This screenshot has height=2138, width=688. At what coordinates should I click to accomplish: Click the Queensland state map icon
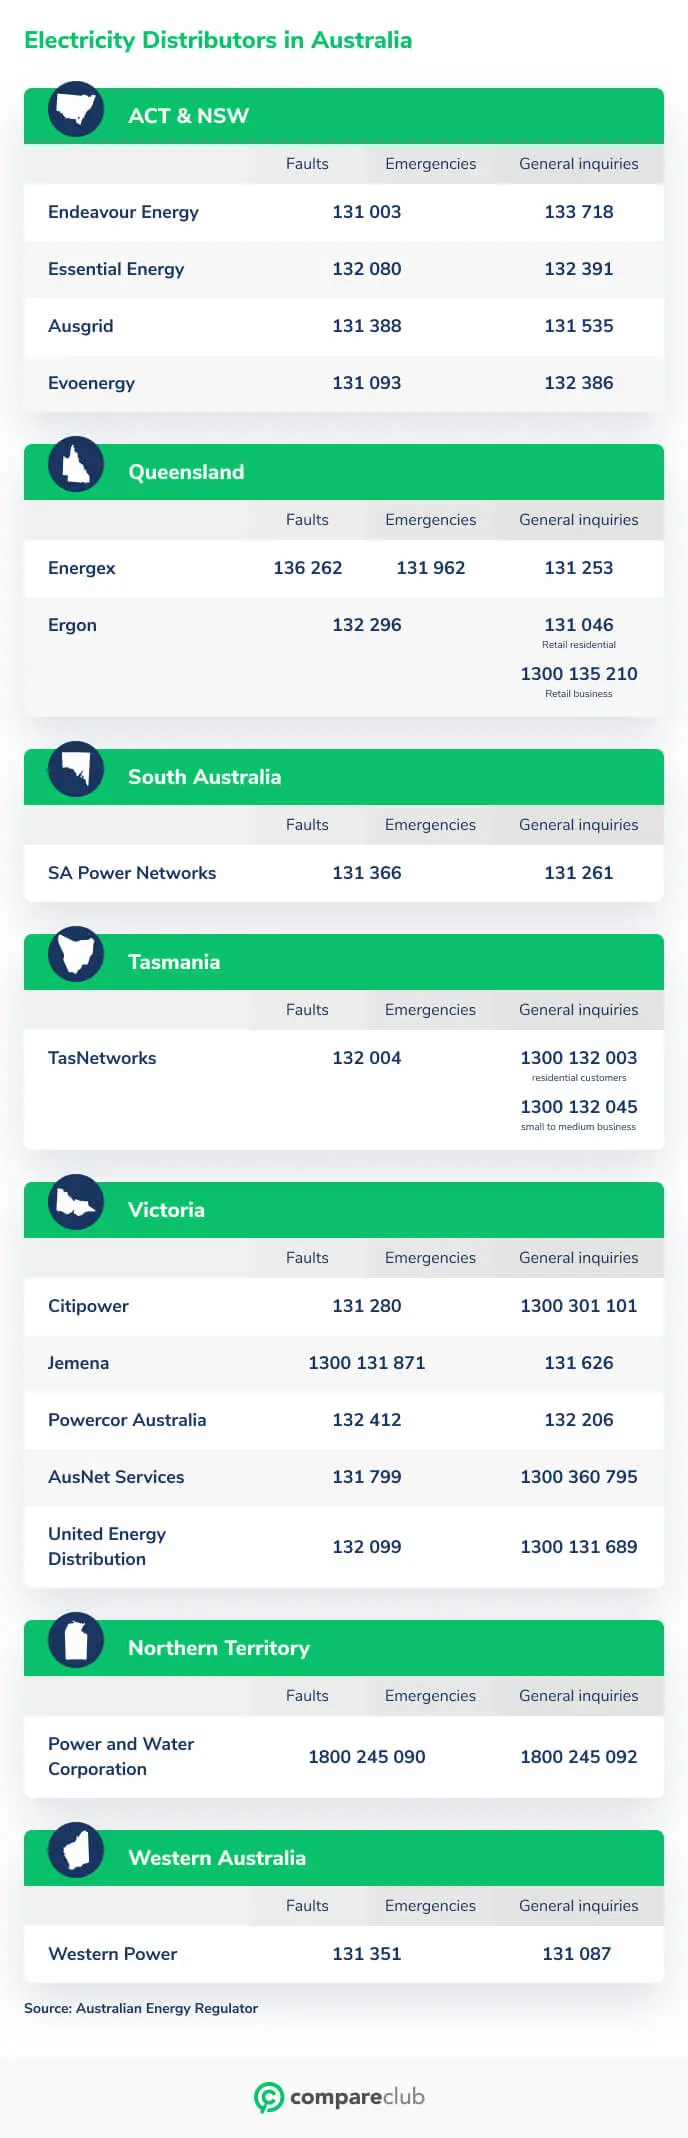tap(76, 465)
